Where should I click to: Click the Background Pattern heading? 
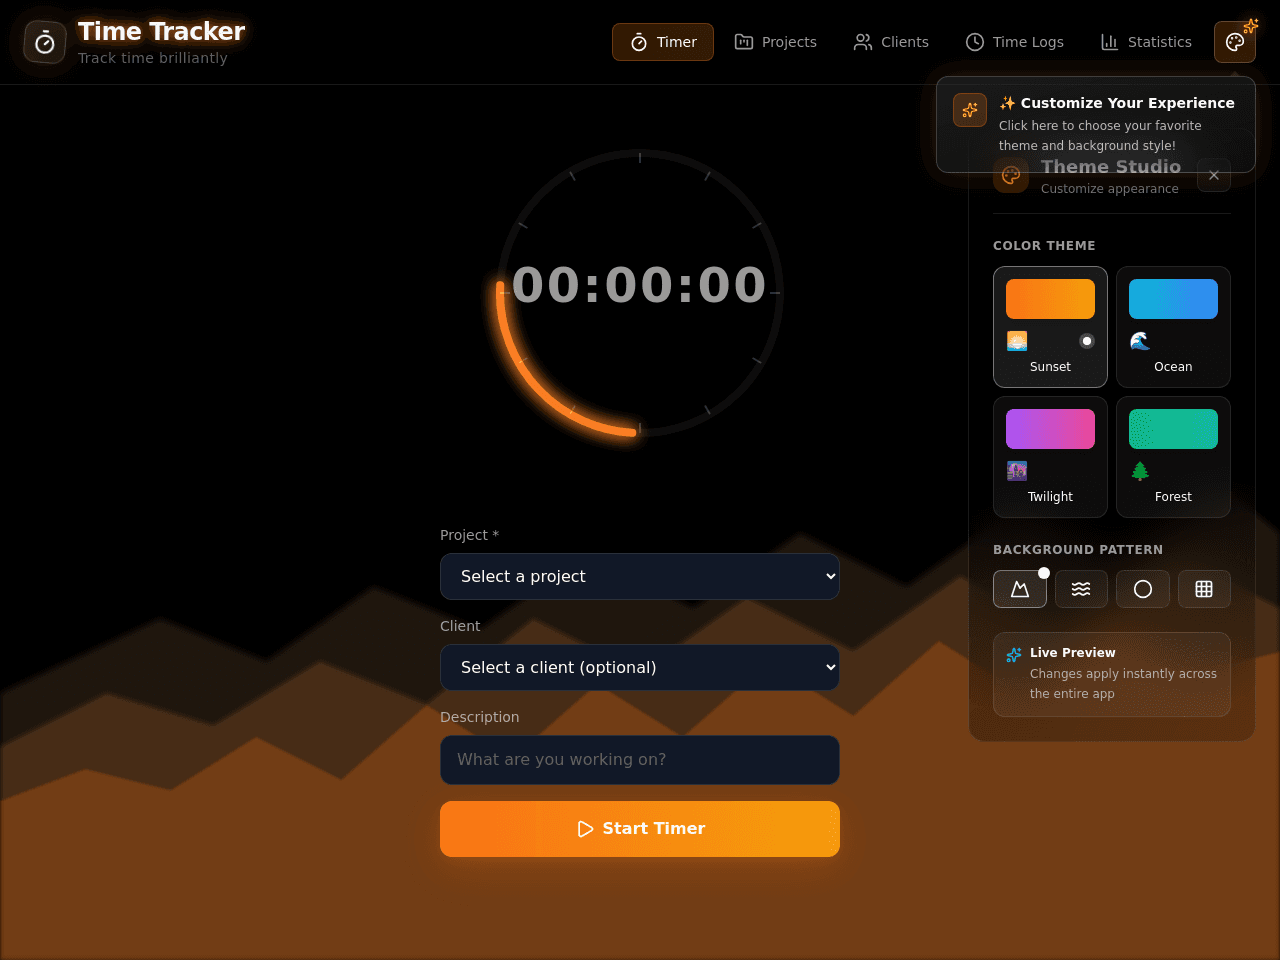point(1078,550)
